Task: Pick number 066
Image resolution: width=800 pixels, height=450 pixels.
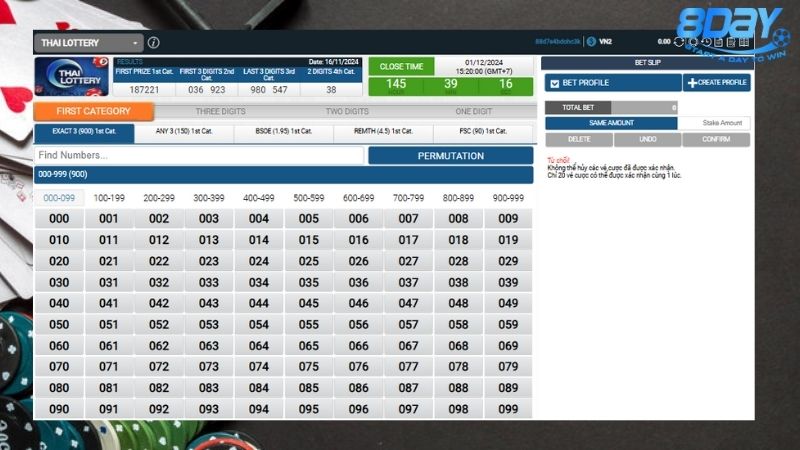Action: [x=359, y=346]
